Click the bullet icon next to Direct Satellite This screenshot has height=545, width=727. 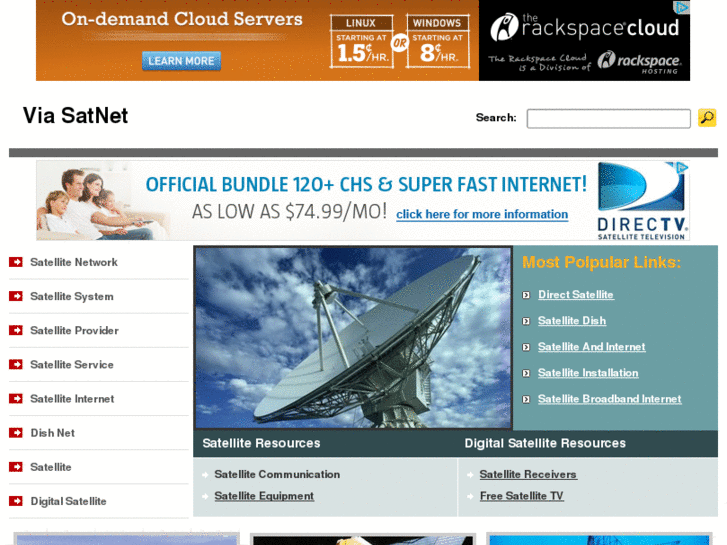click(526, 295)
